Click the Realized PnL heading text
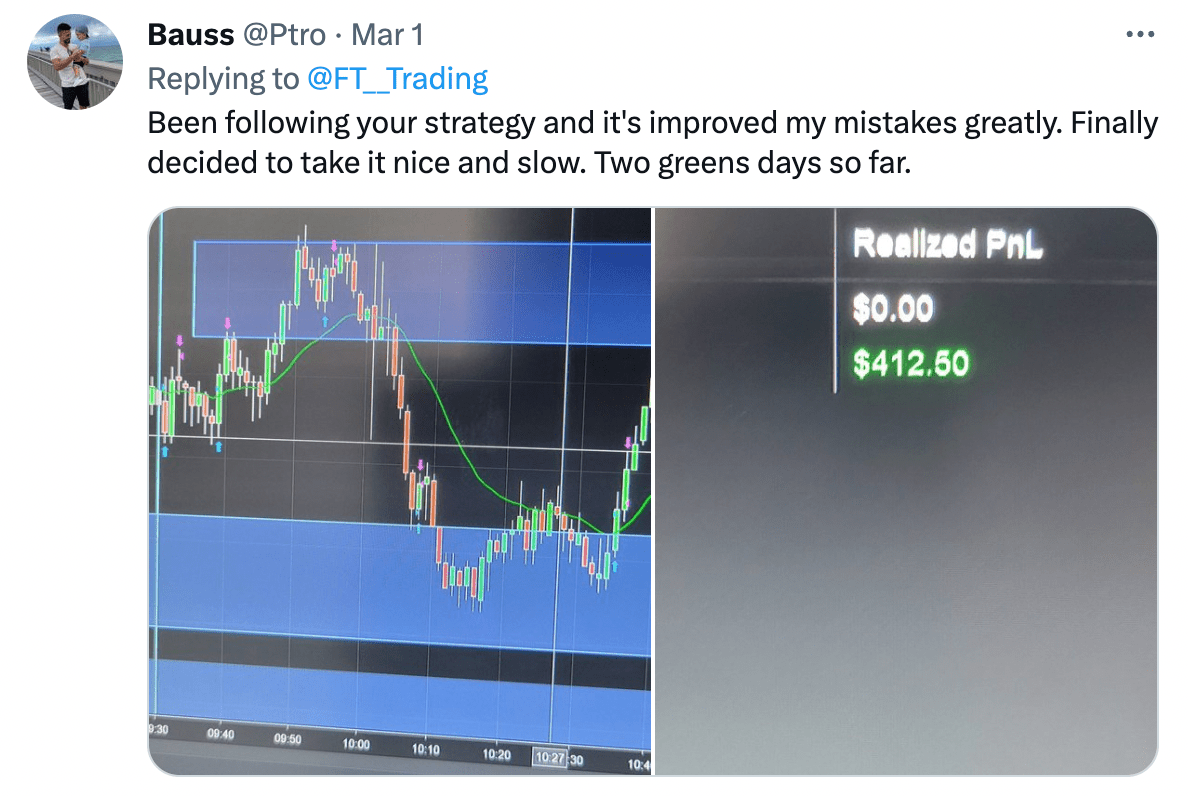1188x796 pixels. click(947, 244)
